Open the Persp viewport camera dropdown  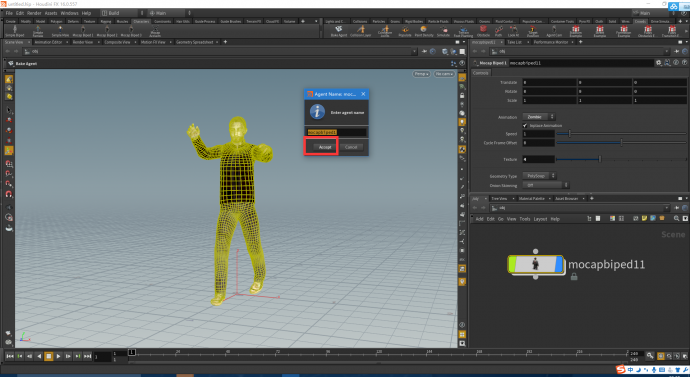(421, 74)
